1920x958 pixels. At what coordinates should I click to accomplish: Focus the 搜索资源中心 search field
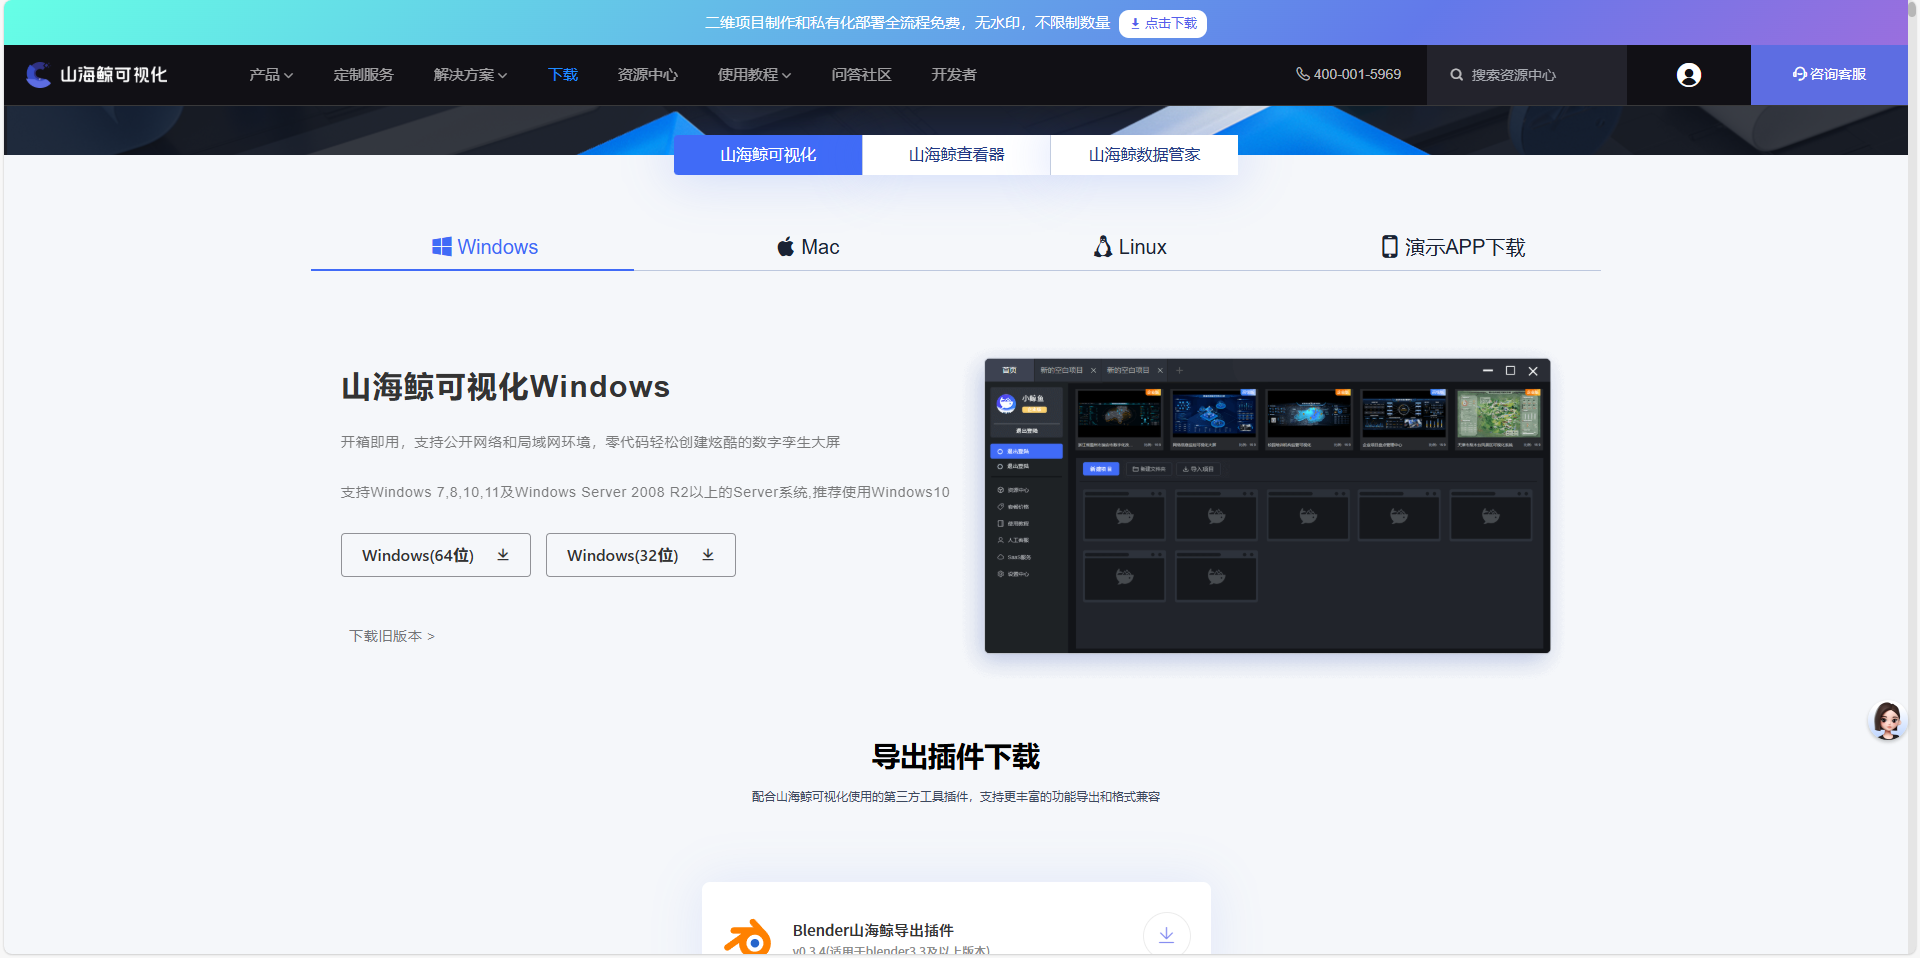pyautogui.click(x=1527, y=75)
